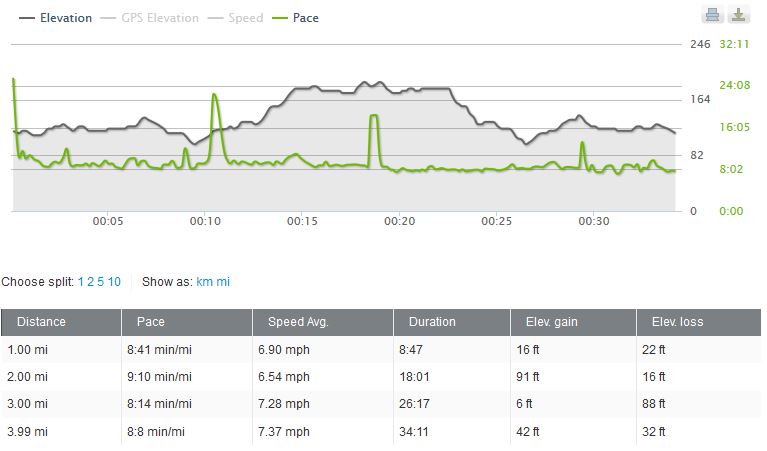This screenshot has width=767, height=451.
Task: Click the Speed Avg. column header
Action: point(298,322)
